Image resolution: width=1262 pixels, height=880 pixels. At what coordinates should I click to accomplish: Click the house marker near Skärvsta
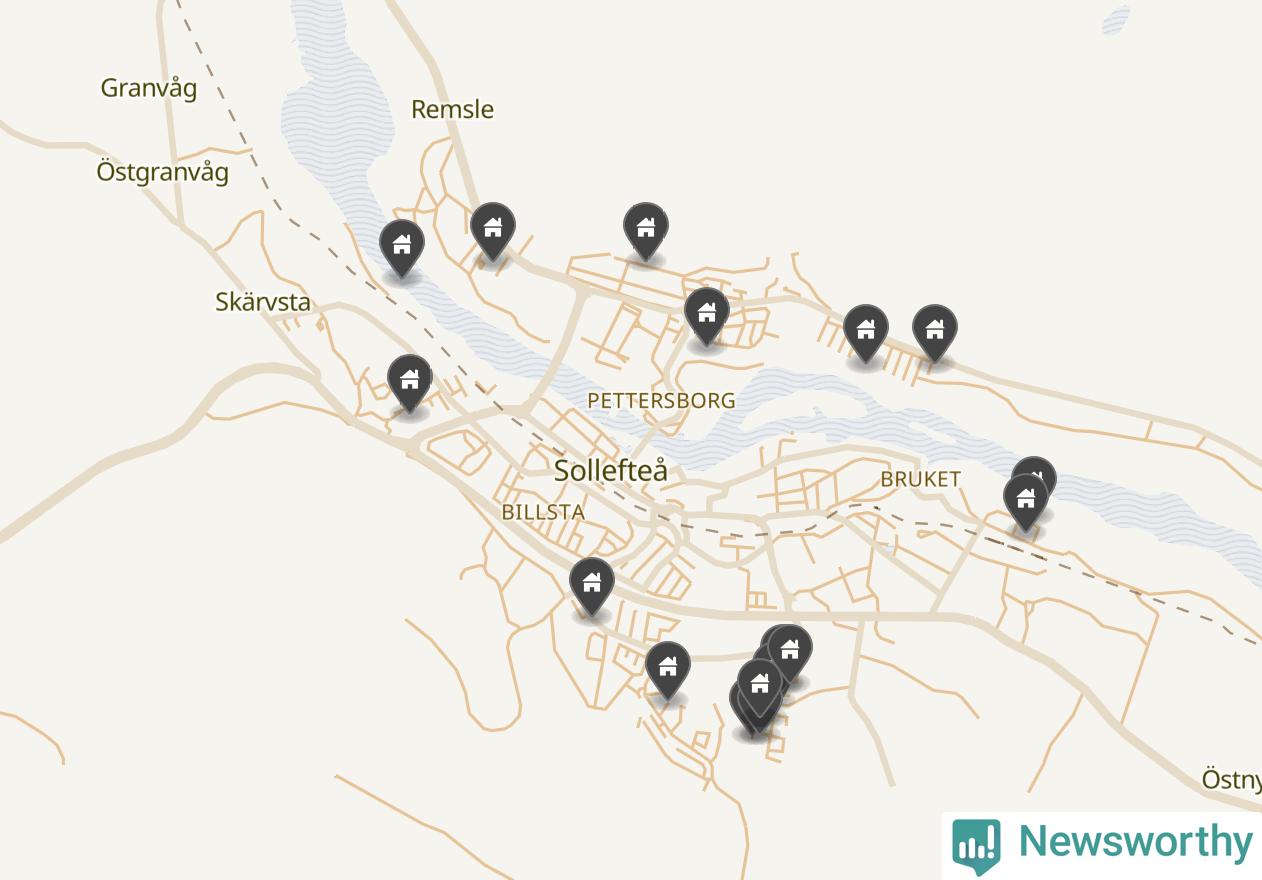pos(409,384)
